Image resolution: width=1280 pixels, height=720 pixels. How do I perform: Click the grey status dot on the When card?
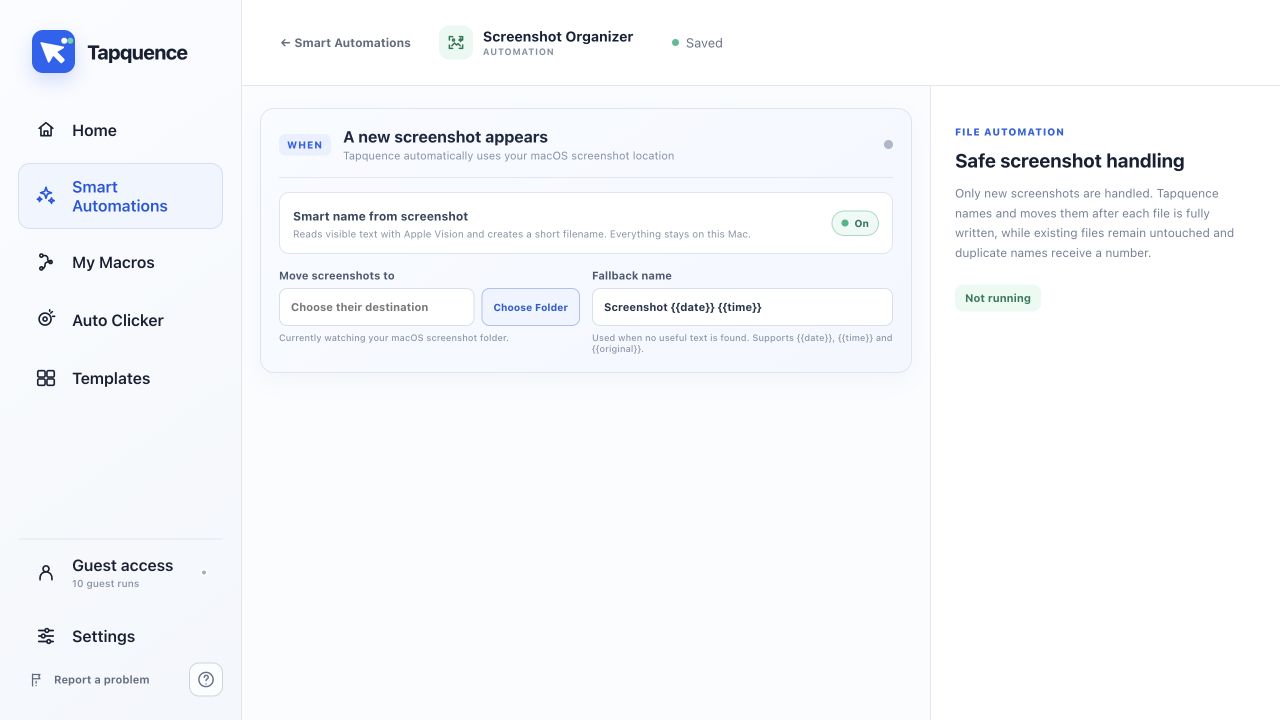(888, 145)
